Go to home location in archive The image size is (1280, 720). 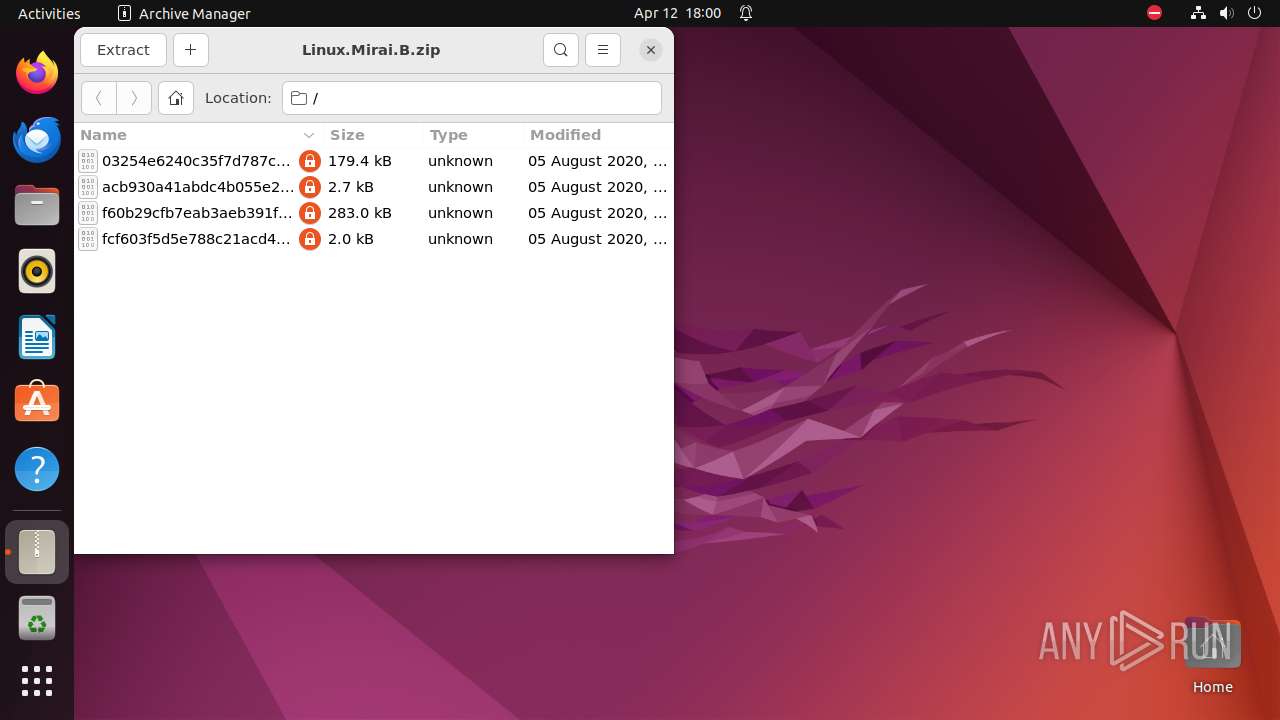(x=176, y=98)
